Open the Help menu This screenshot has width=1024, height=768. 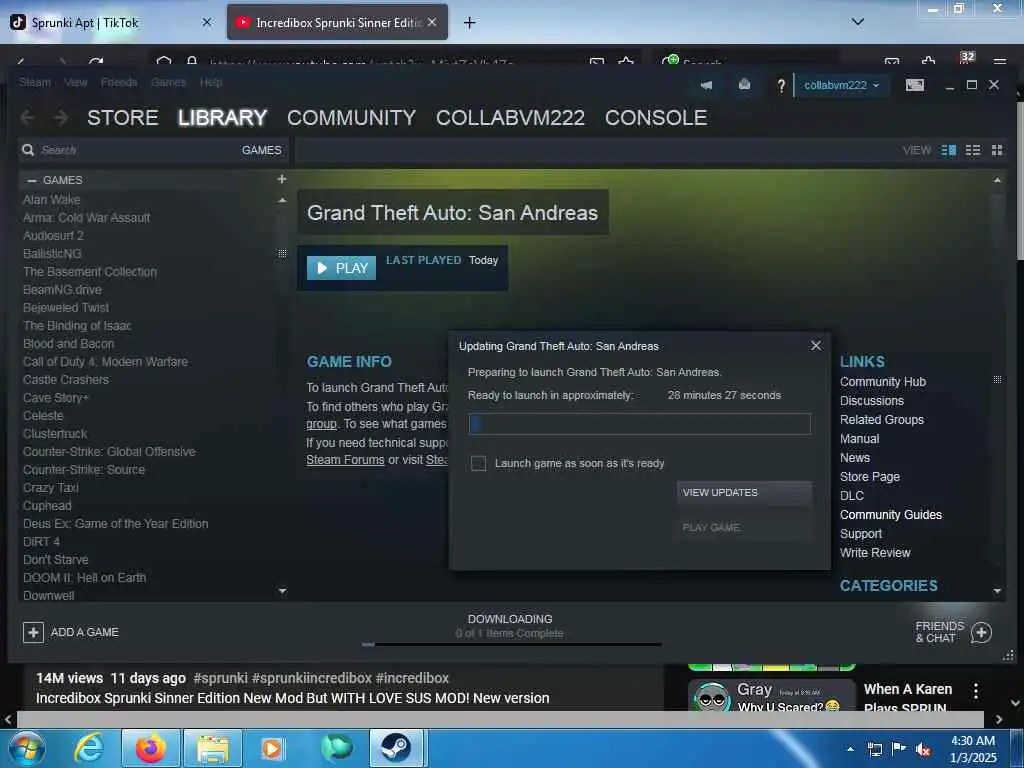(x=211, y=82)
